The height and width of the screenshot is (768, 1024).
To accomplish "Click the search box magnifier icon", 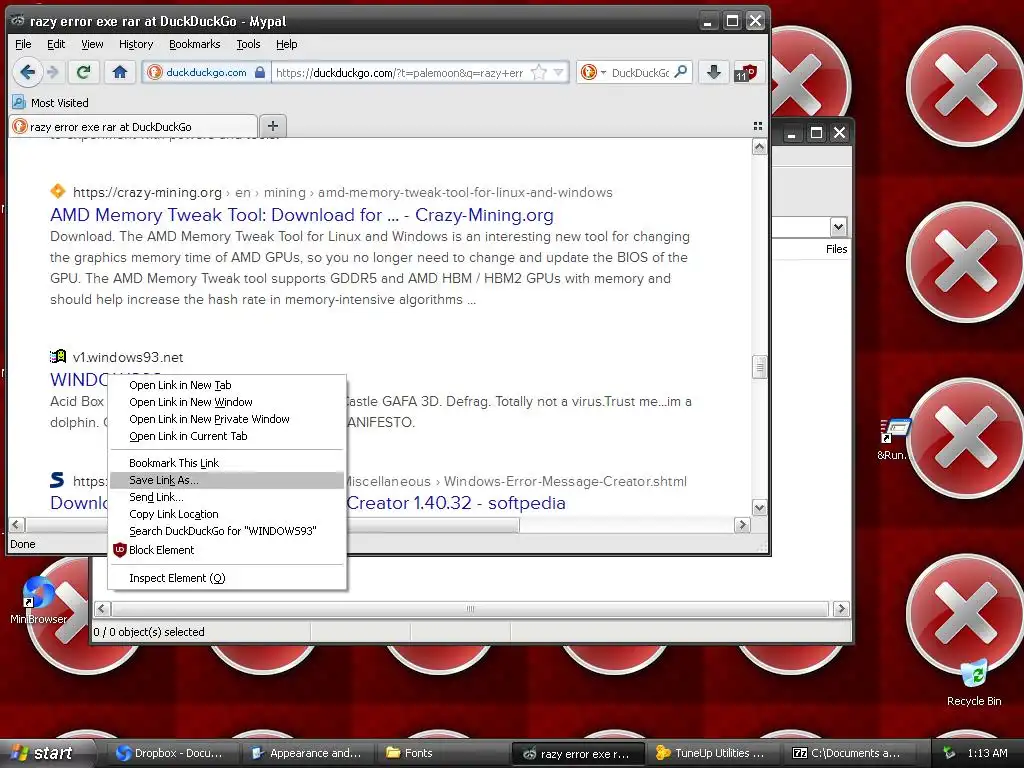I will point(680,72).
